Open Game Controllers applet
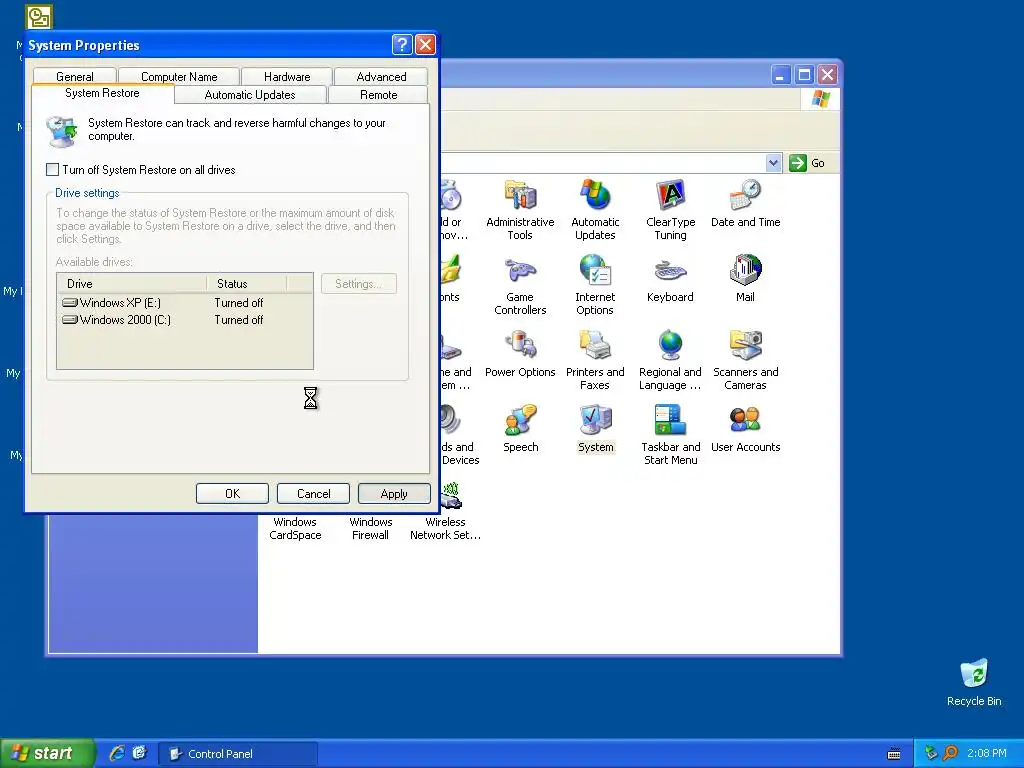 (x=520, y=285)
